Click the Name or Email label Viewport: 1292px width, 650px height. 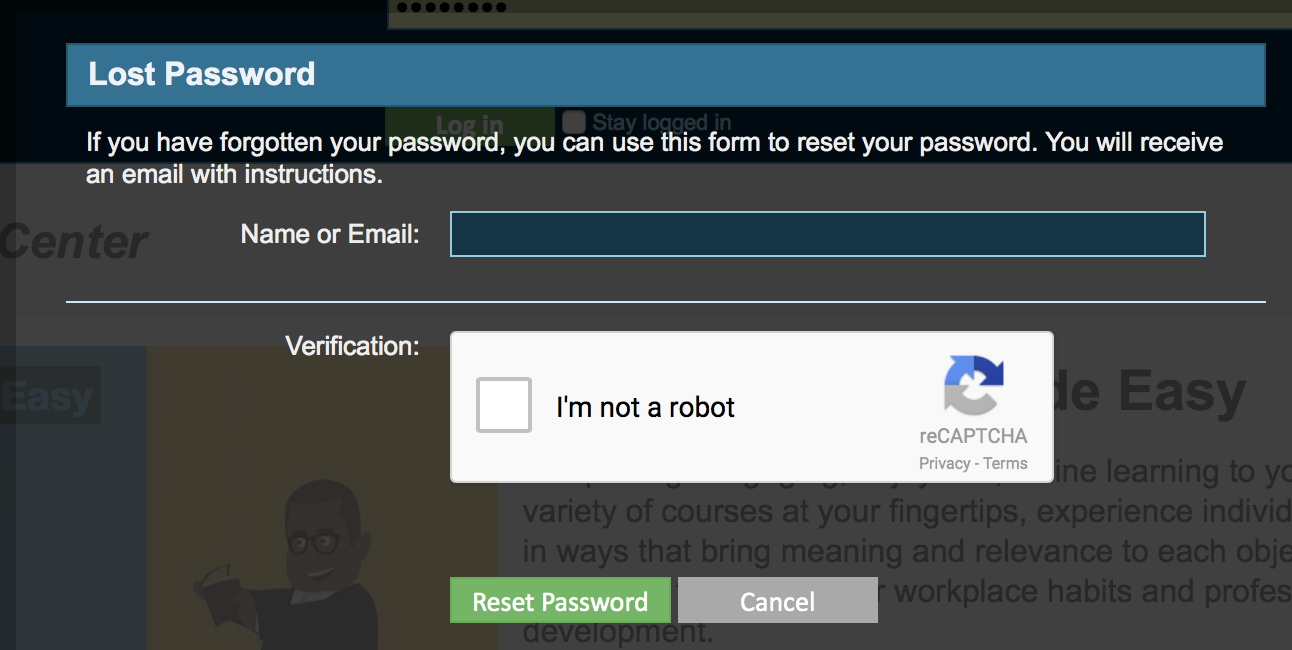(x=330, y=234)
